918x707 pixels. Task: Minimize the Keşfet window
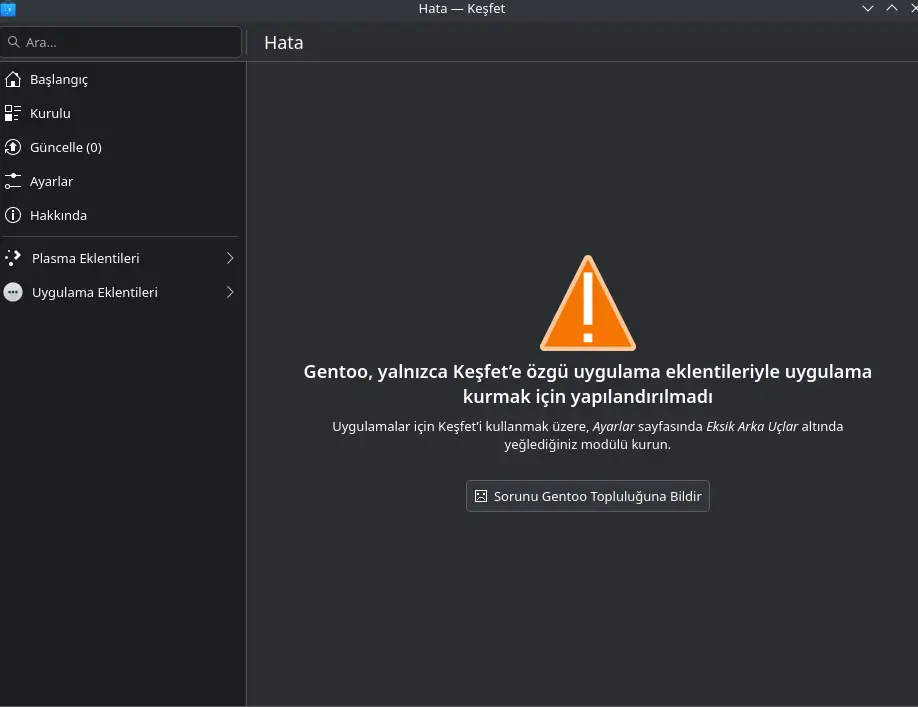(868, 8)
